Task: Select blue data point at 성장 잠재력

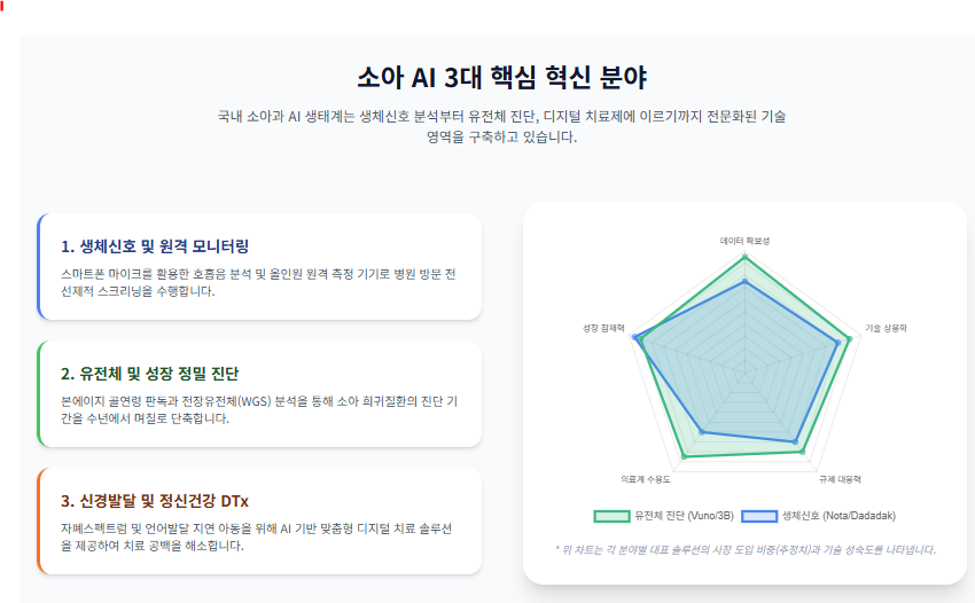Action: click(x=634, y=338)
